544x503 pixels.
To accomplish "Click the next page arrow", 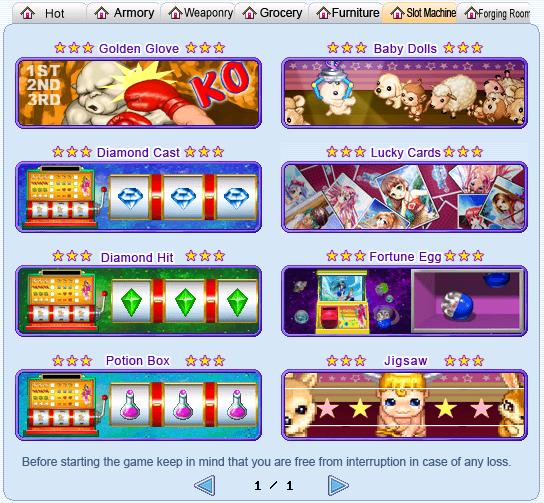I will (x=338, y=485).
